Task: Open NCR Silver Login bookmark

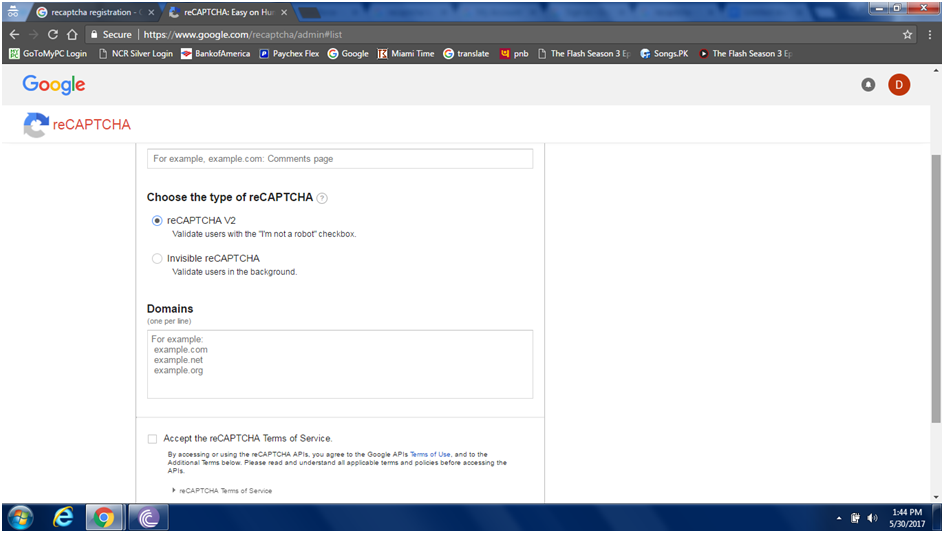Action: pos(135,54)
